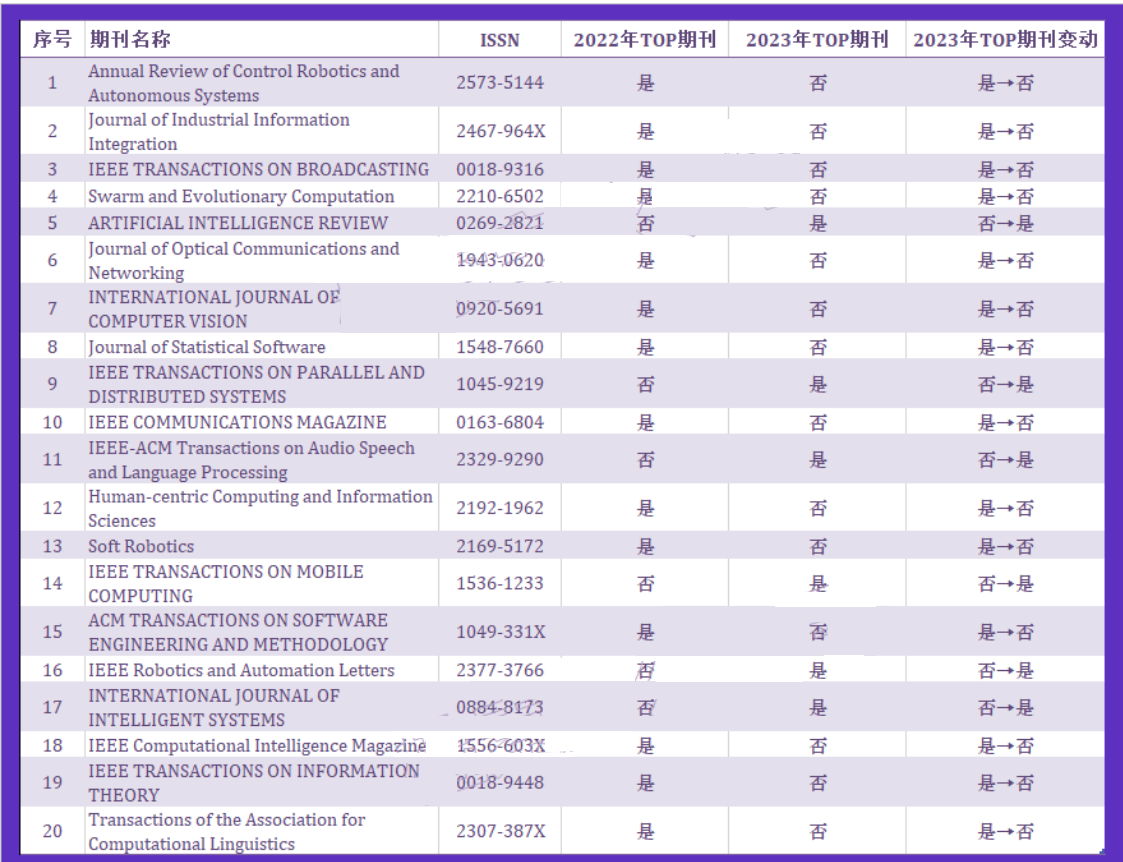Select ISSN 1536-1233
The width and height of the screenshot is (1123, 862).
click(x=500, y=583)
